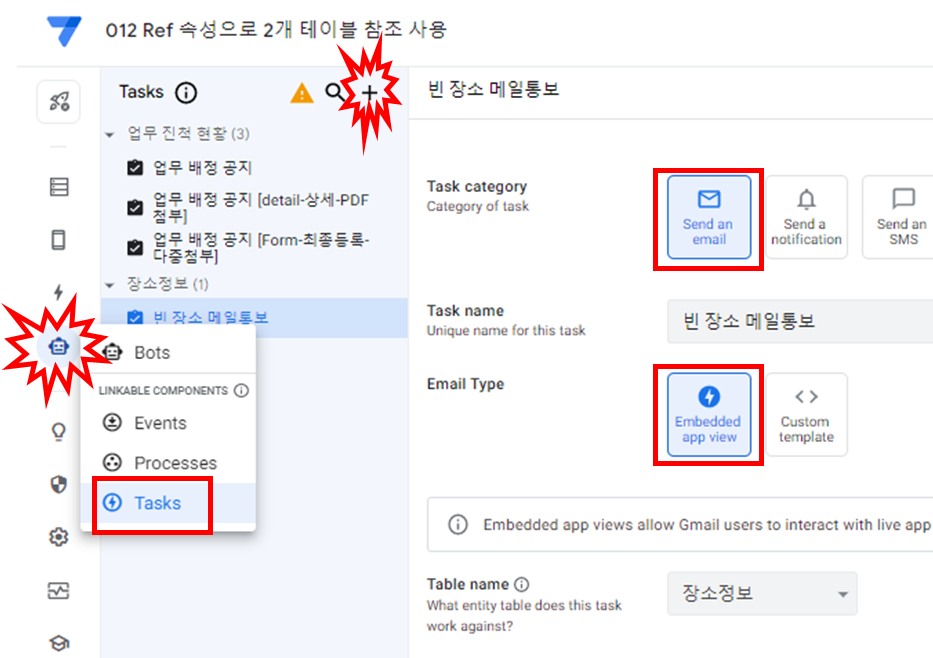The width and height of the screenshot is (933, 658).
Task: Open the Settings gear sidebar icon
Action: coord(58,537)
